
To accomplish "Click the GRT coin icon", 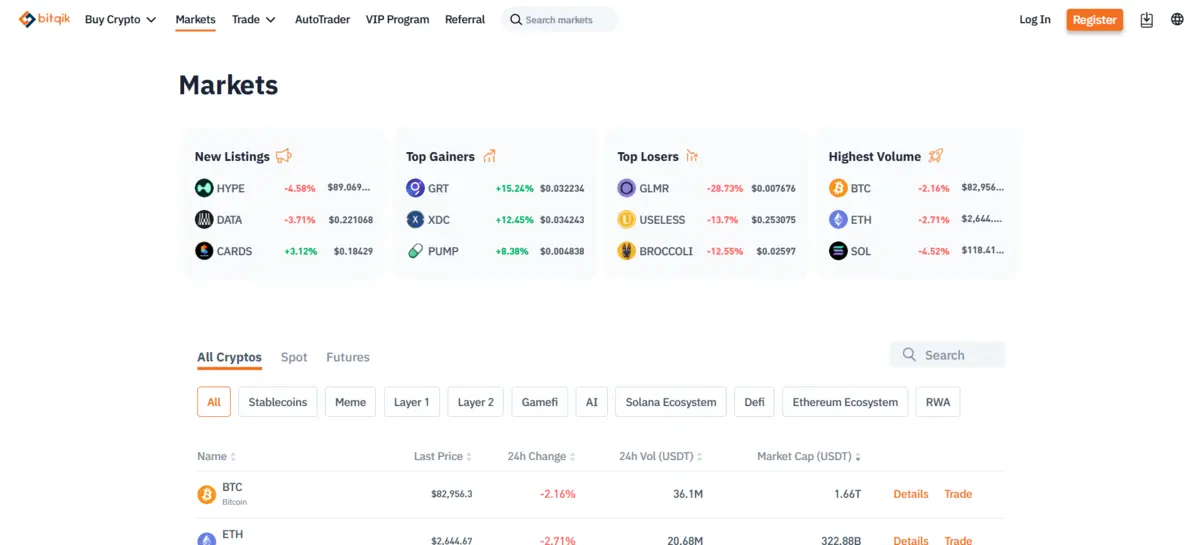I will [415, 188].
